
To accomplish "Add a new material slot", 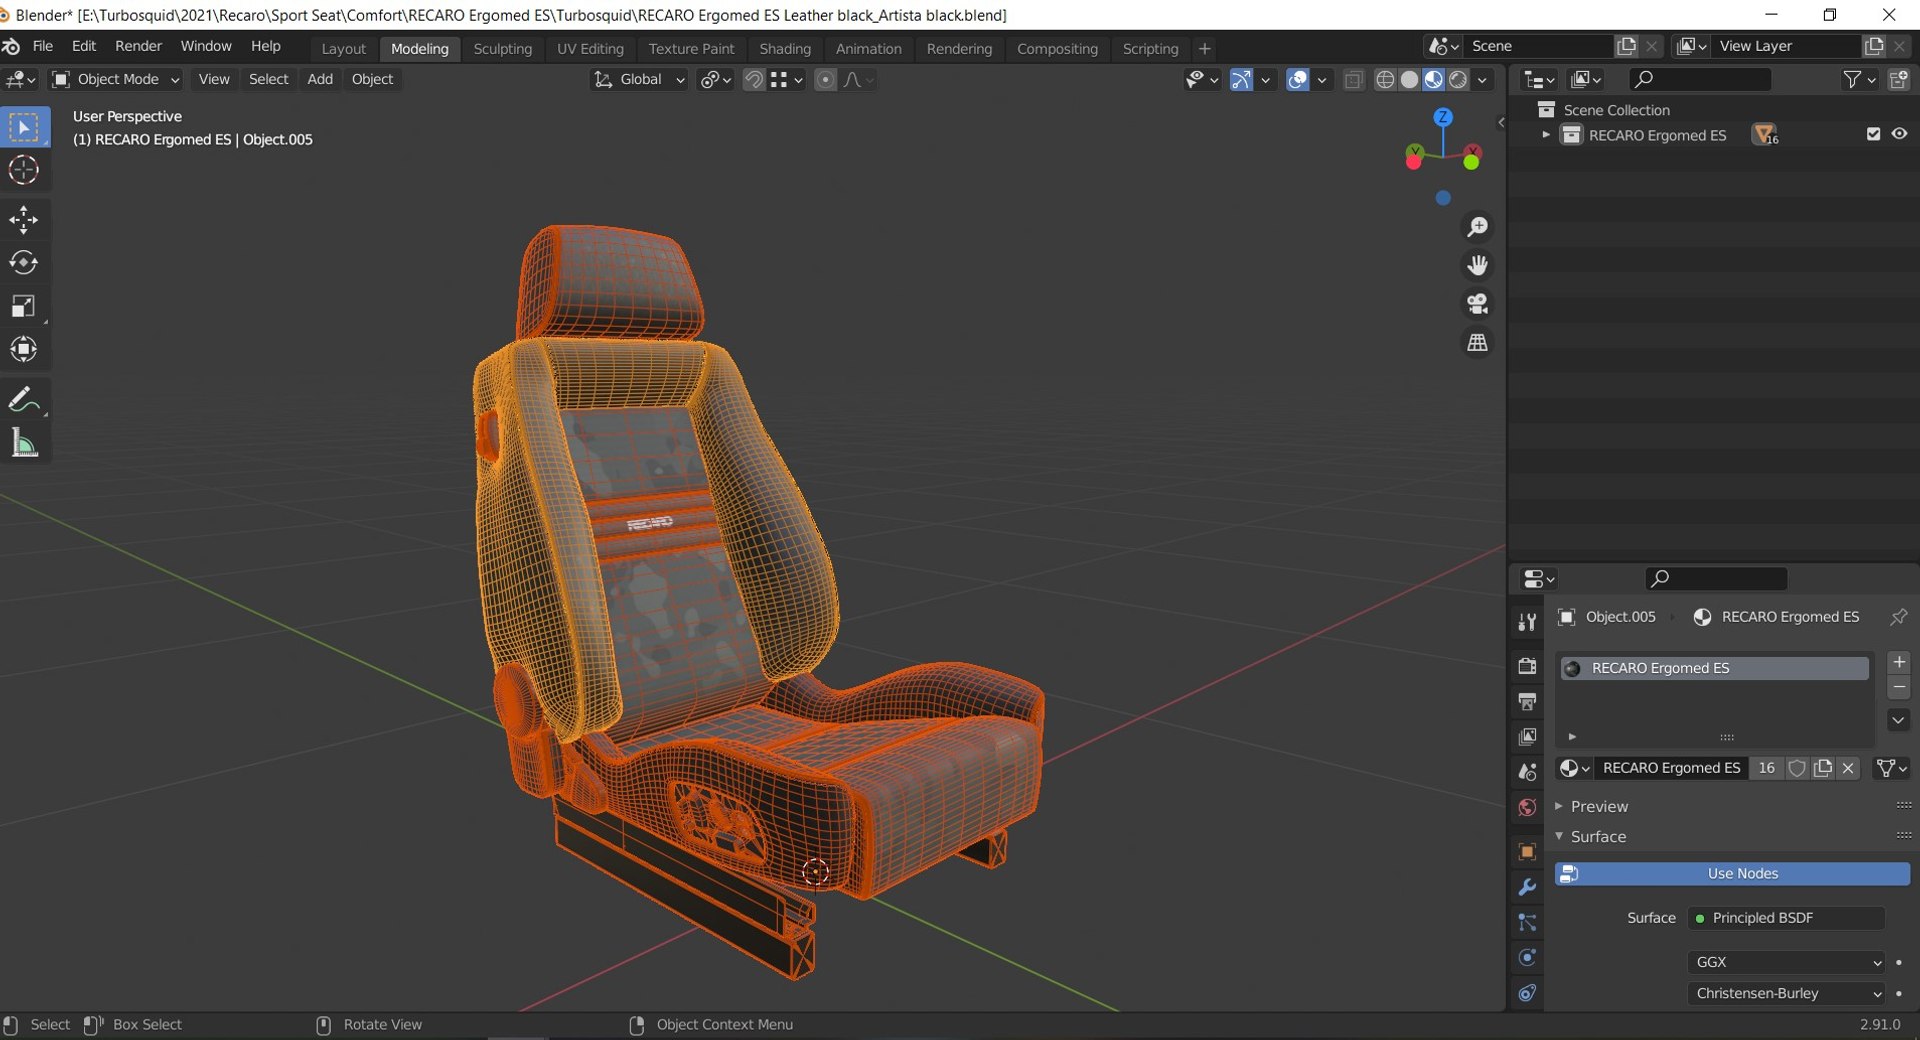I will coord(1899,662).
